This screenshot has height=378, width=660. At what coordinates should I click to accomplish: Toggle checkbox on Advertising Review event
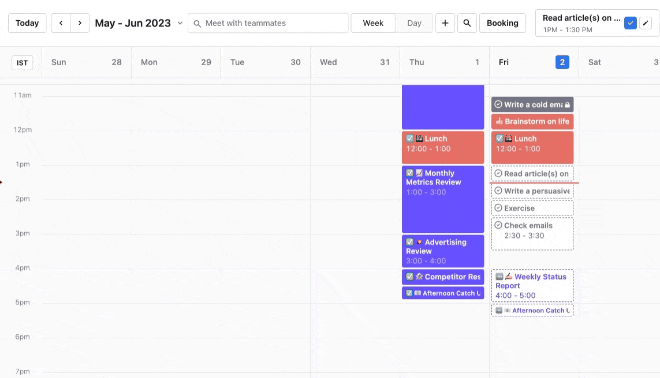(x=410, y=242)
